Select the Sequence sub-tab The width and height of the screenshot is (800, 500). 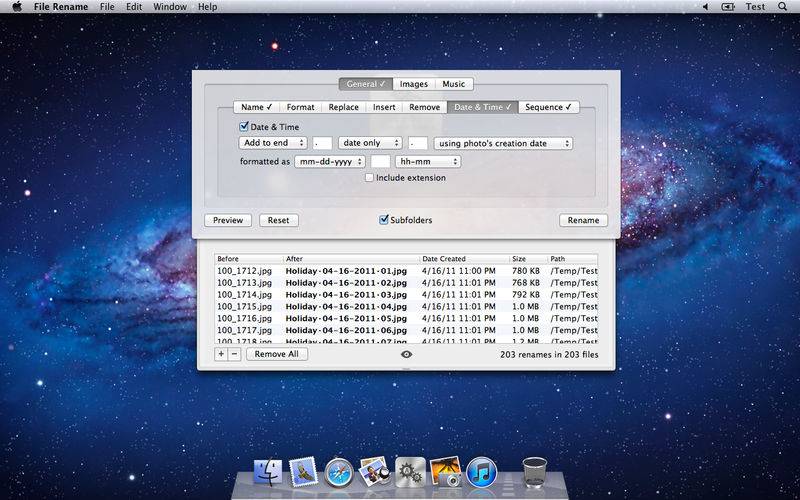(x=548, y=107)
